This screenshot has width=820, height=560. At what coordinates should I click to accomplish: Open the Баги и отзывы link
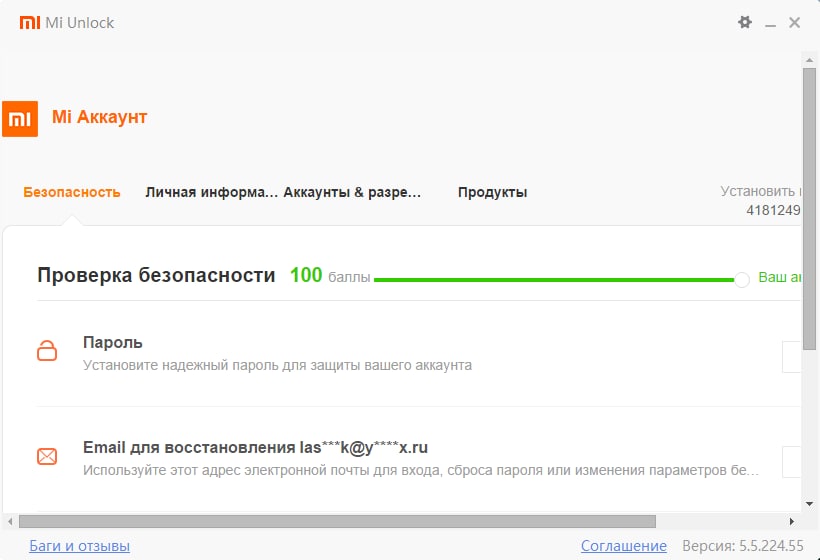tap(79, 546)
